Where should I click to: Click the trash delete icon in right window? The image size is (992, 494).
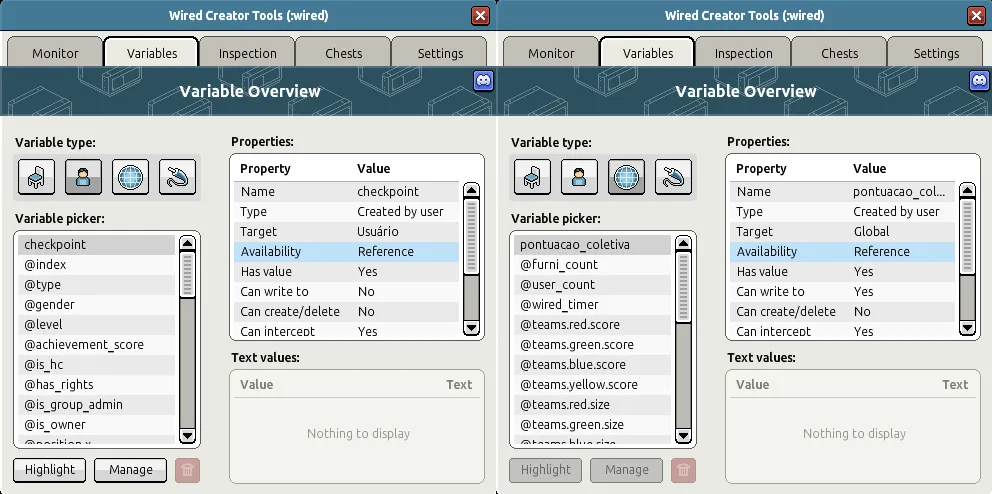(684, 470)
